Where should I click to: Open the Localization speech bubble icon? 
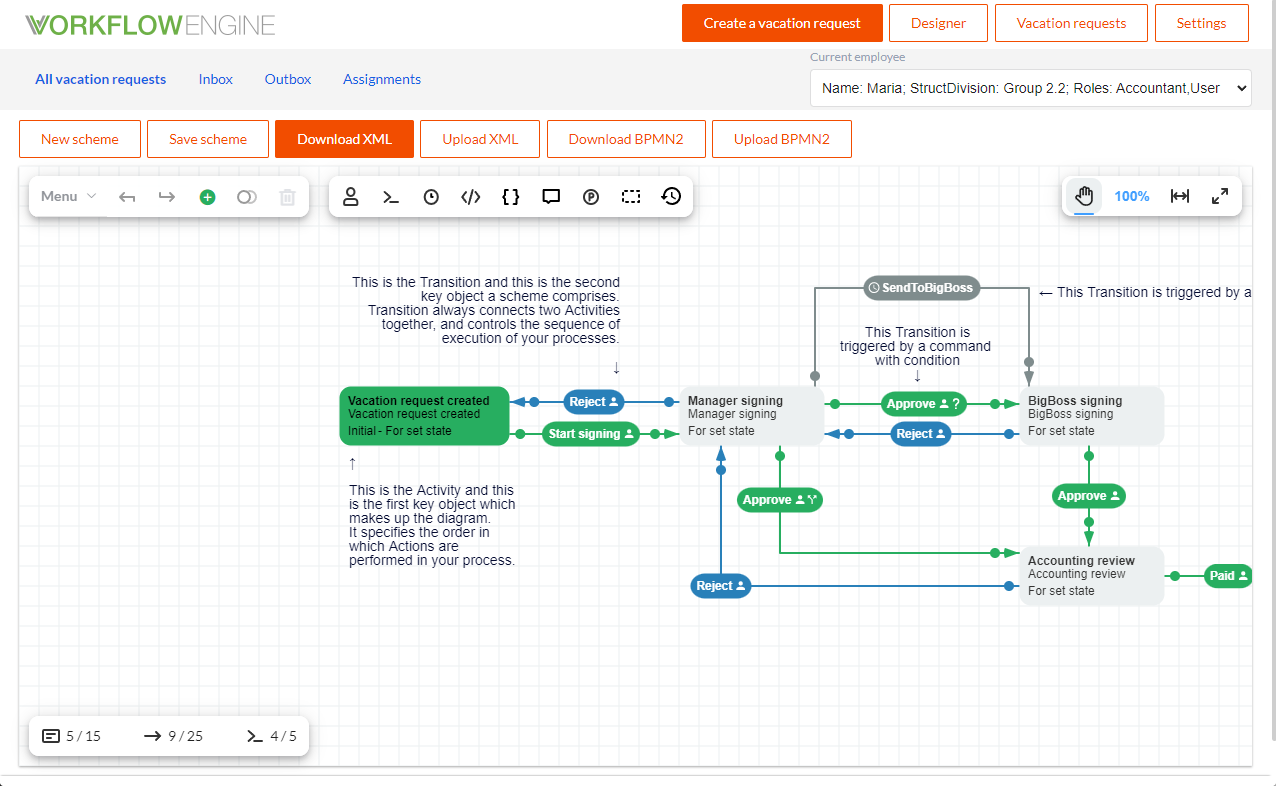[551, 197]
